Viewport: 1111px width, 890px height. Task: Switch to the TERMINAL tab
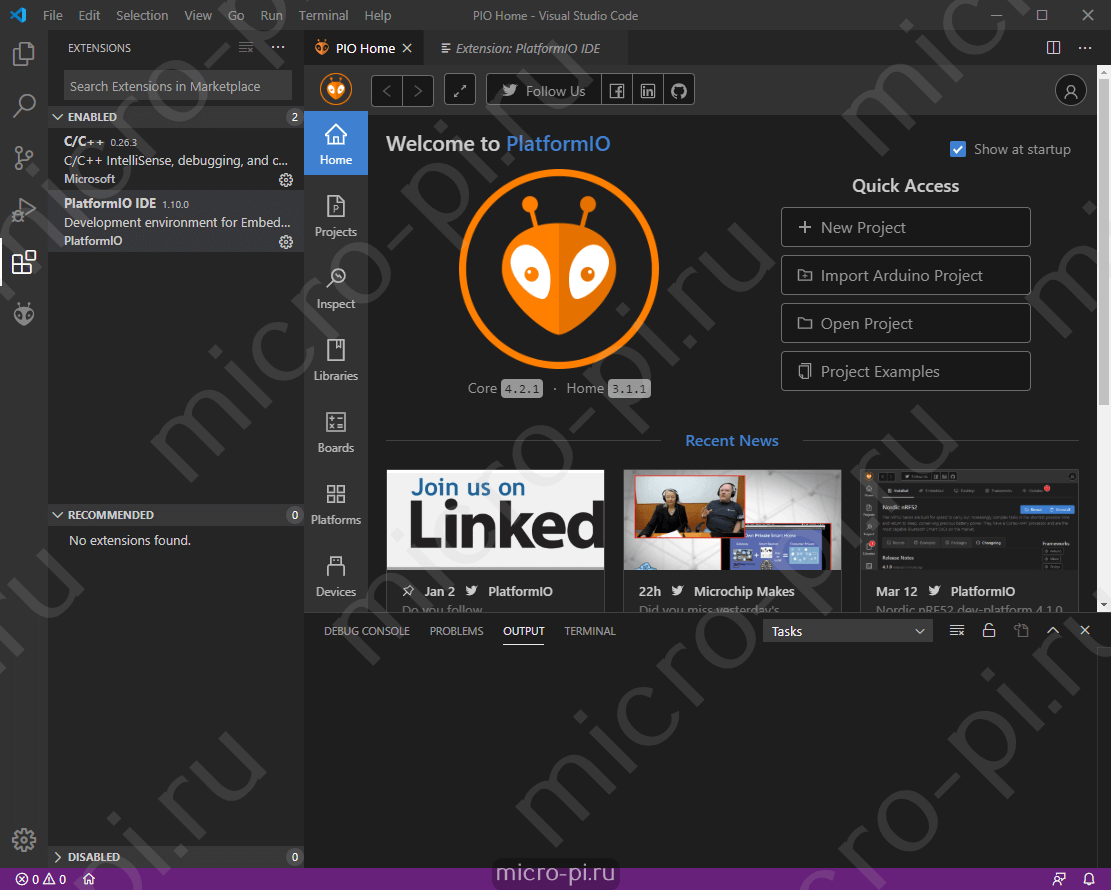click(589, 631)
